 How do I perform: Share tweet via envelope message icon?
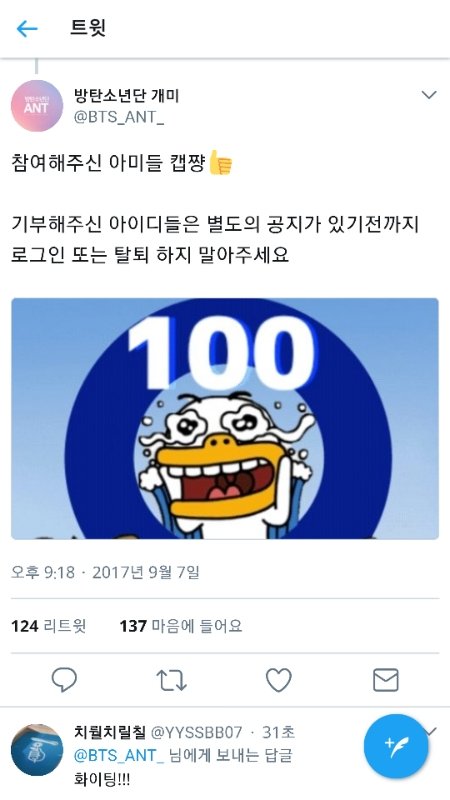386,680
